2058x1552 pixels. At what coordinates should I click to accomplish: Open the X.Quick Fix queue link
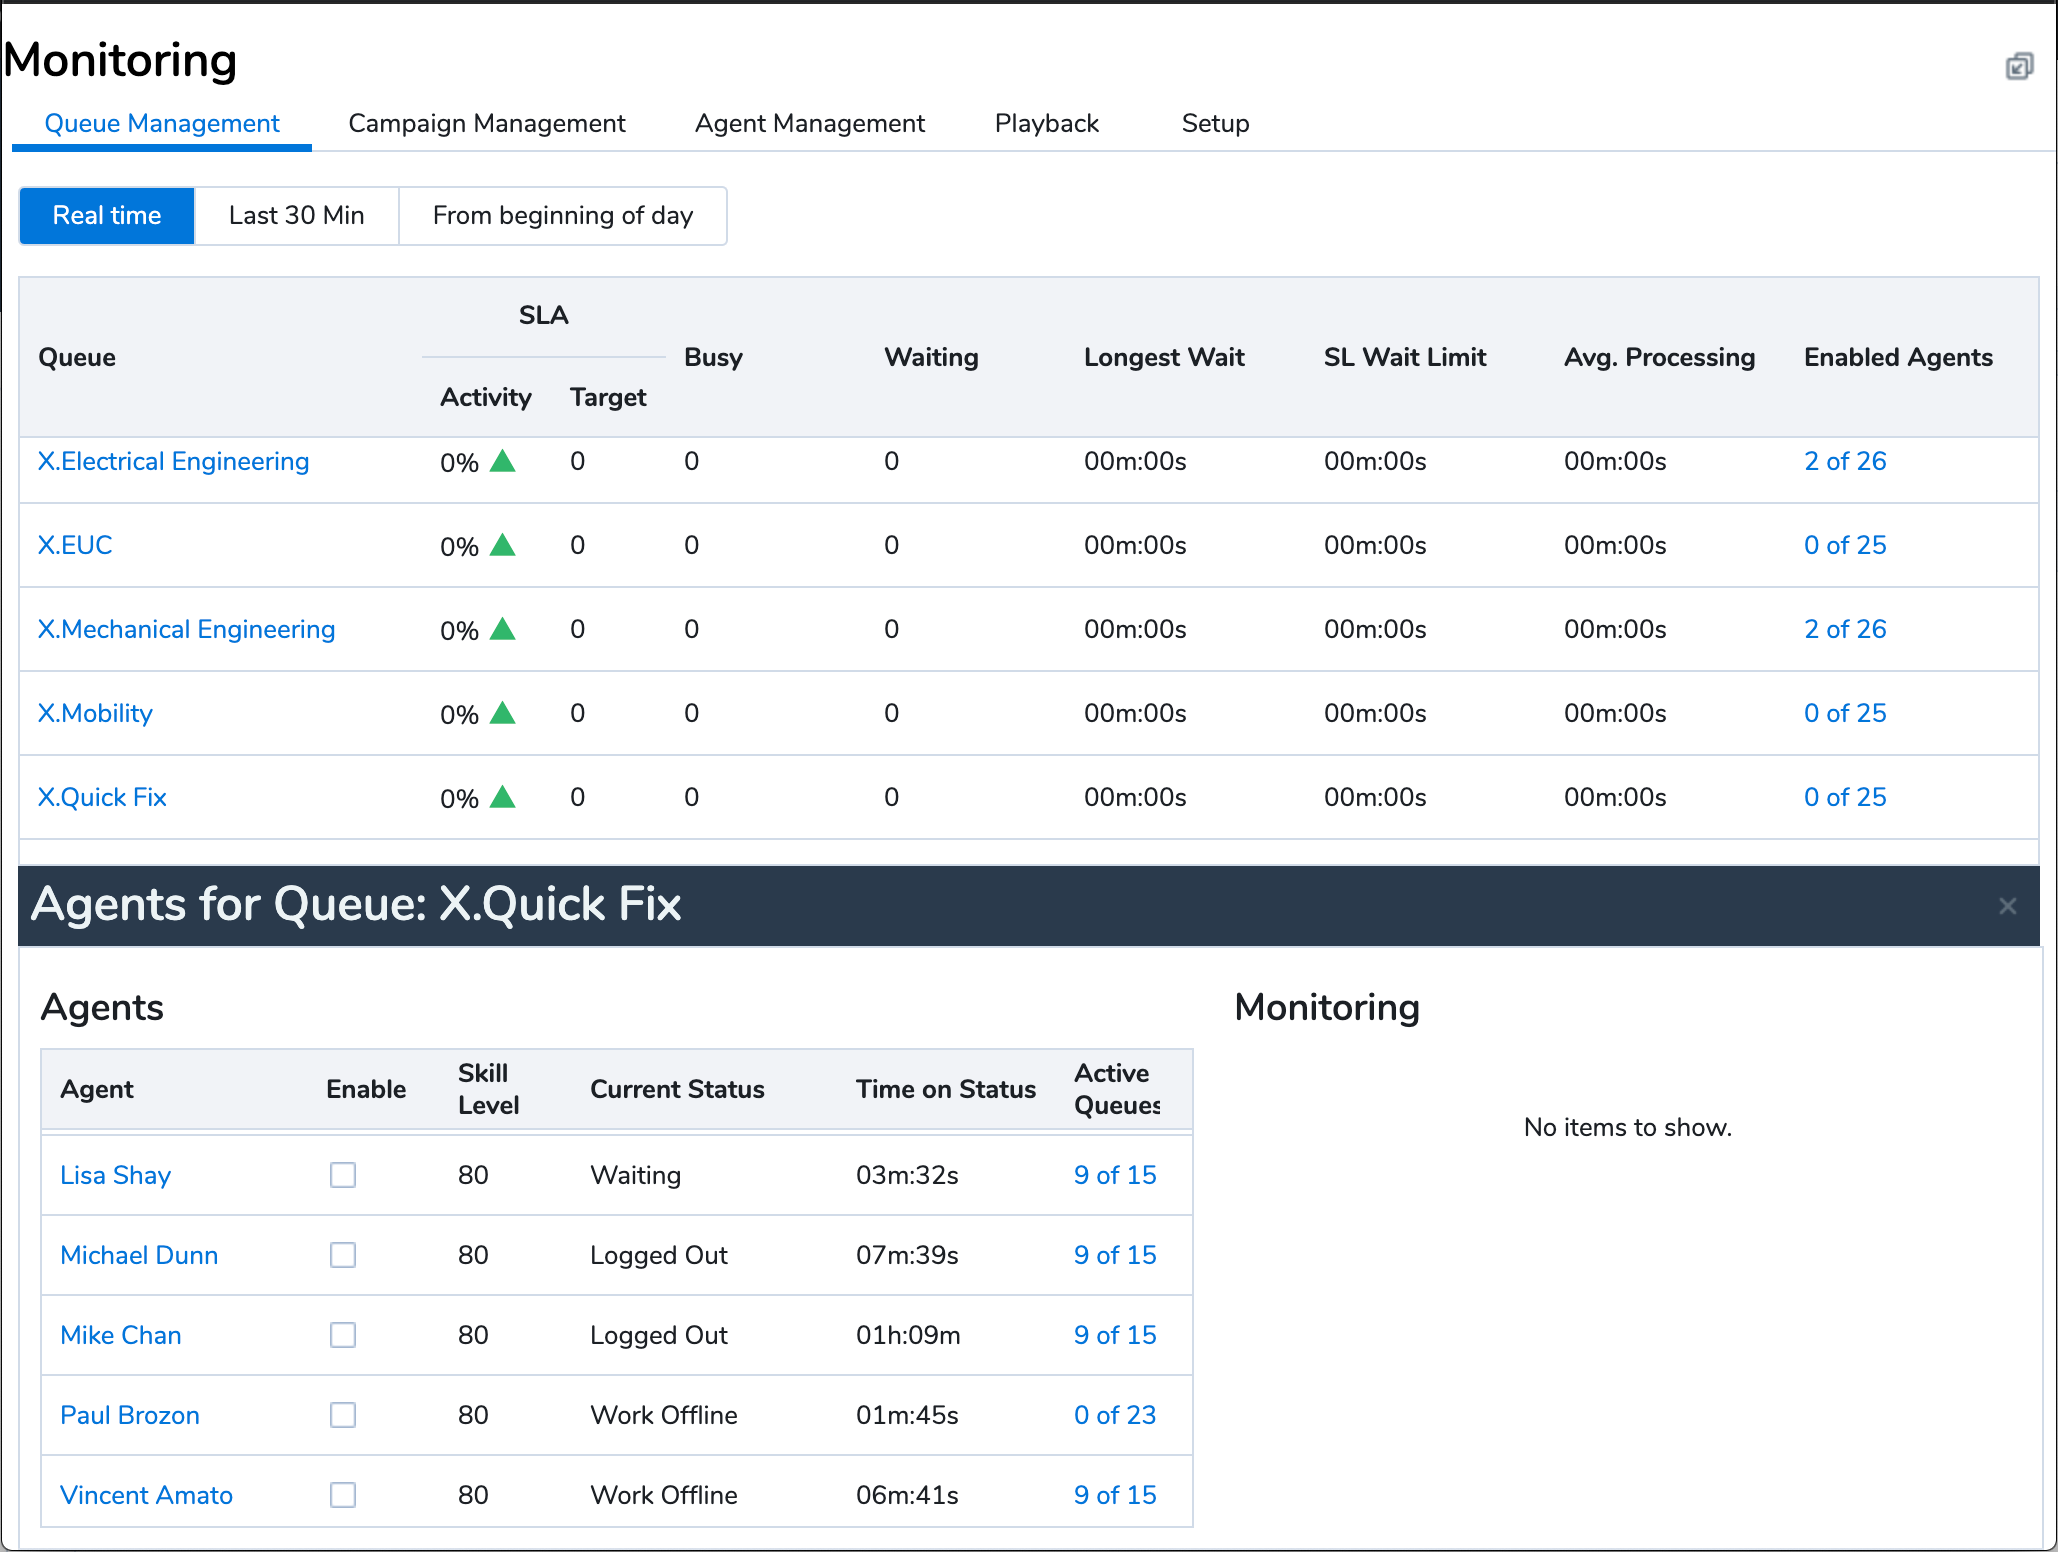coord(102,797)
